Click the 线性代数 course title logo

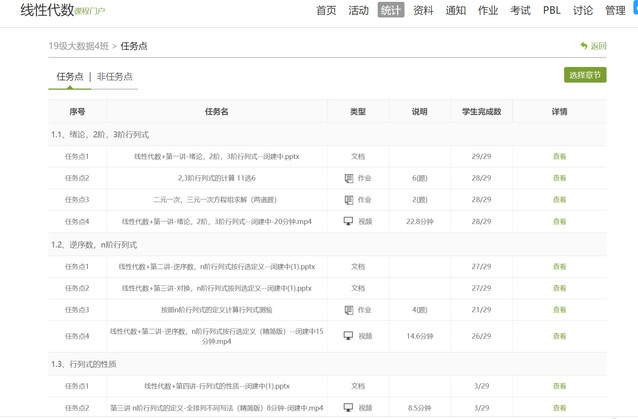click(53, 11)
